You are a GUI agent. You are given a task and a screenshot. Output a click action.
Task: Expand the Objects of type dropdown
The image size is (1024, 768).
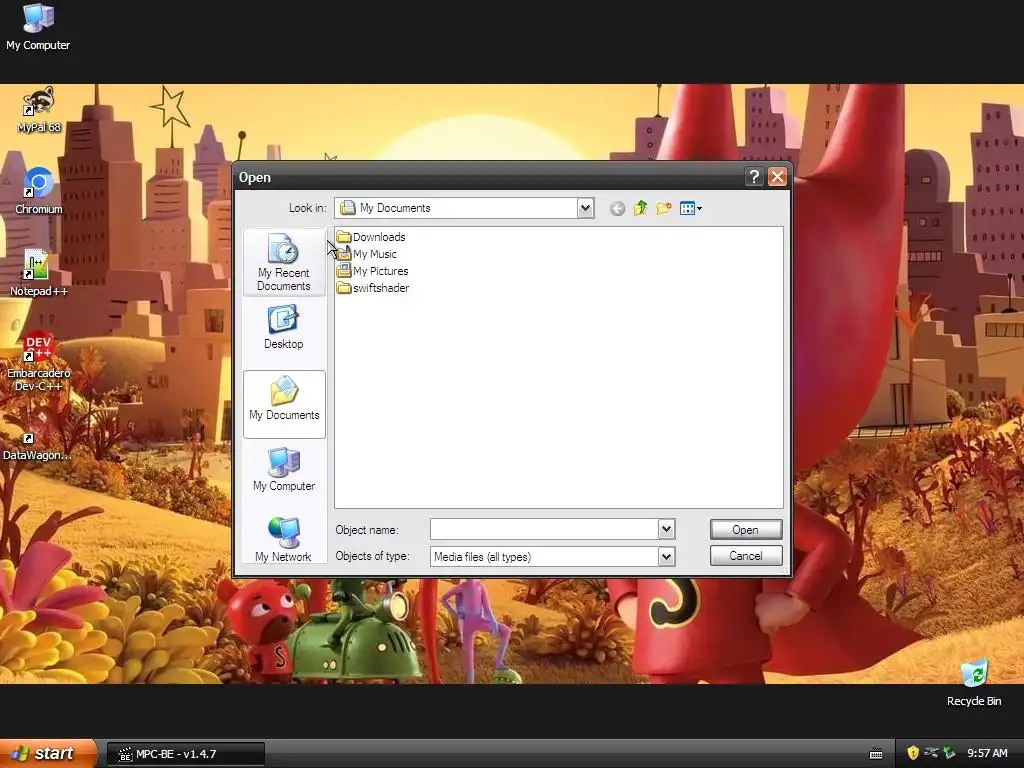(x=666, y=556)
